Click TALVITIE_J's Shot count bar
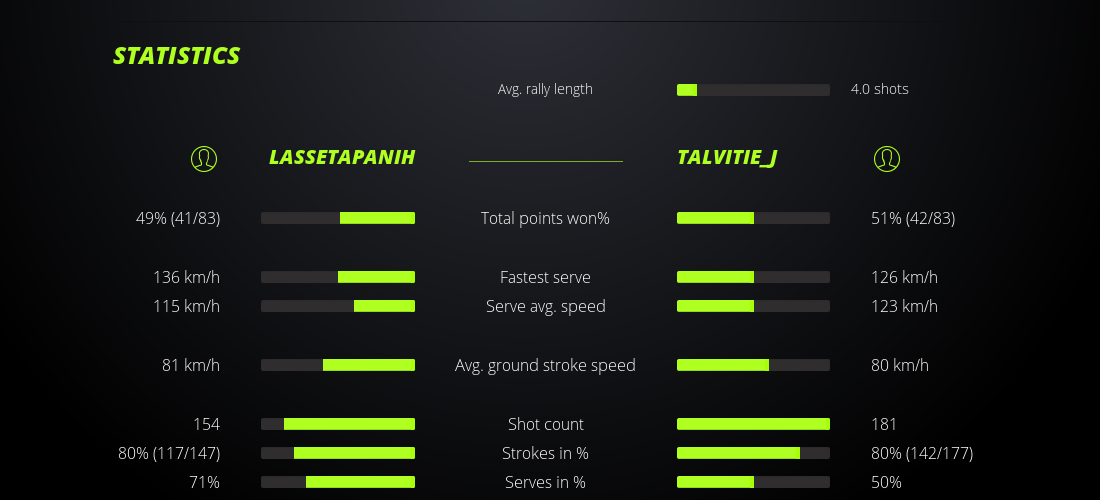Screen dimensions: 1100x500 pyautogui.click(x=753, y=424)
